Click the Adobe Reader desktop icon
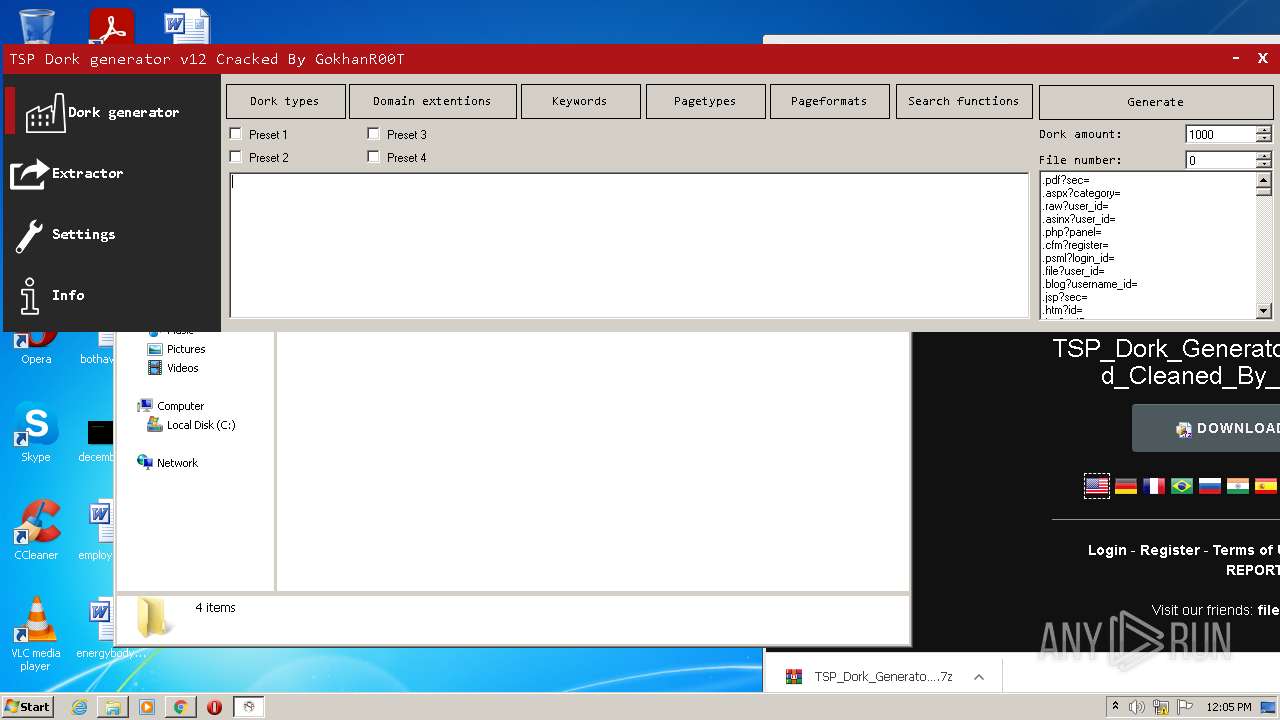 pos(111,26)
